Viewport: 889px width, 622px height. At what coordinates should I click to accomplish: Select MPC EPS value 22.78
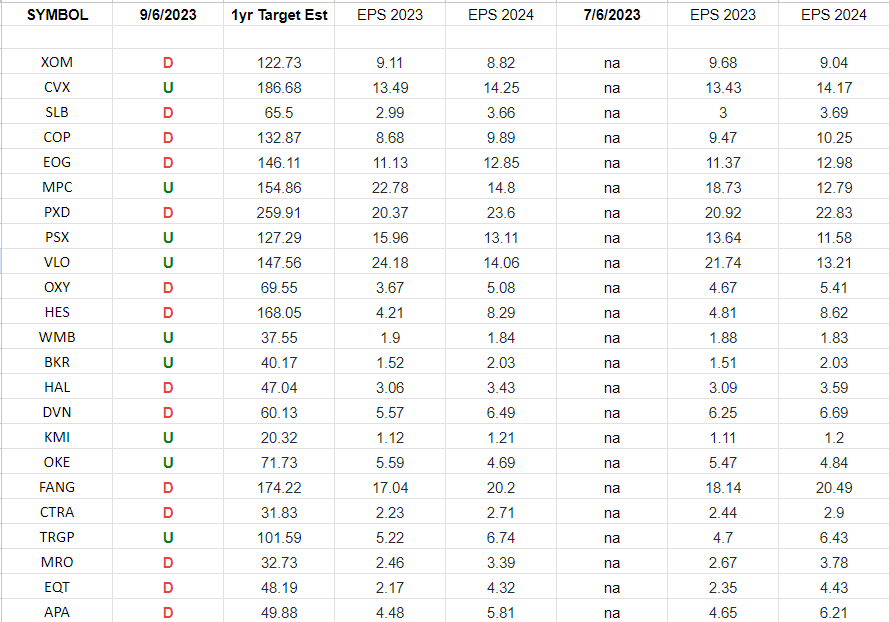point(390,187)
